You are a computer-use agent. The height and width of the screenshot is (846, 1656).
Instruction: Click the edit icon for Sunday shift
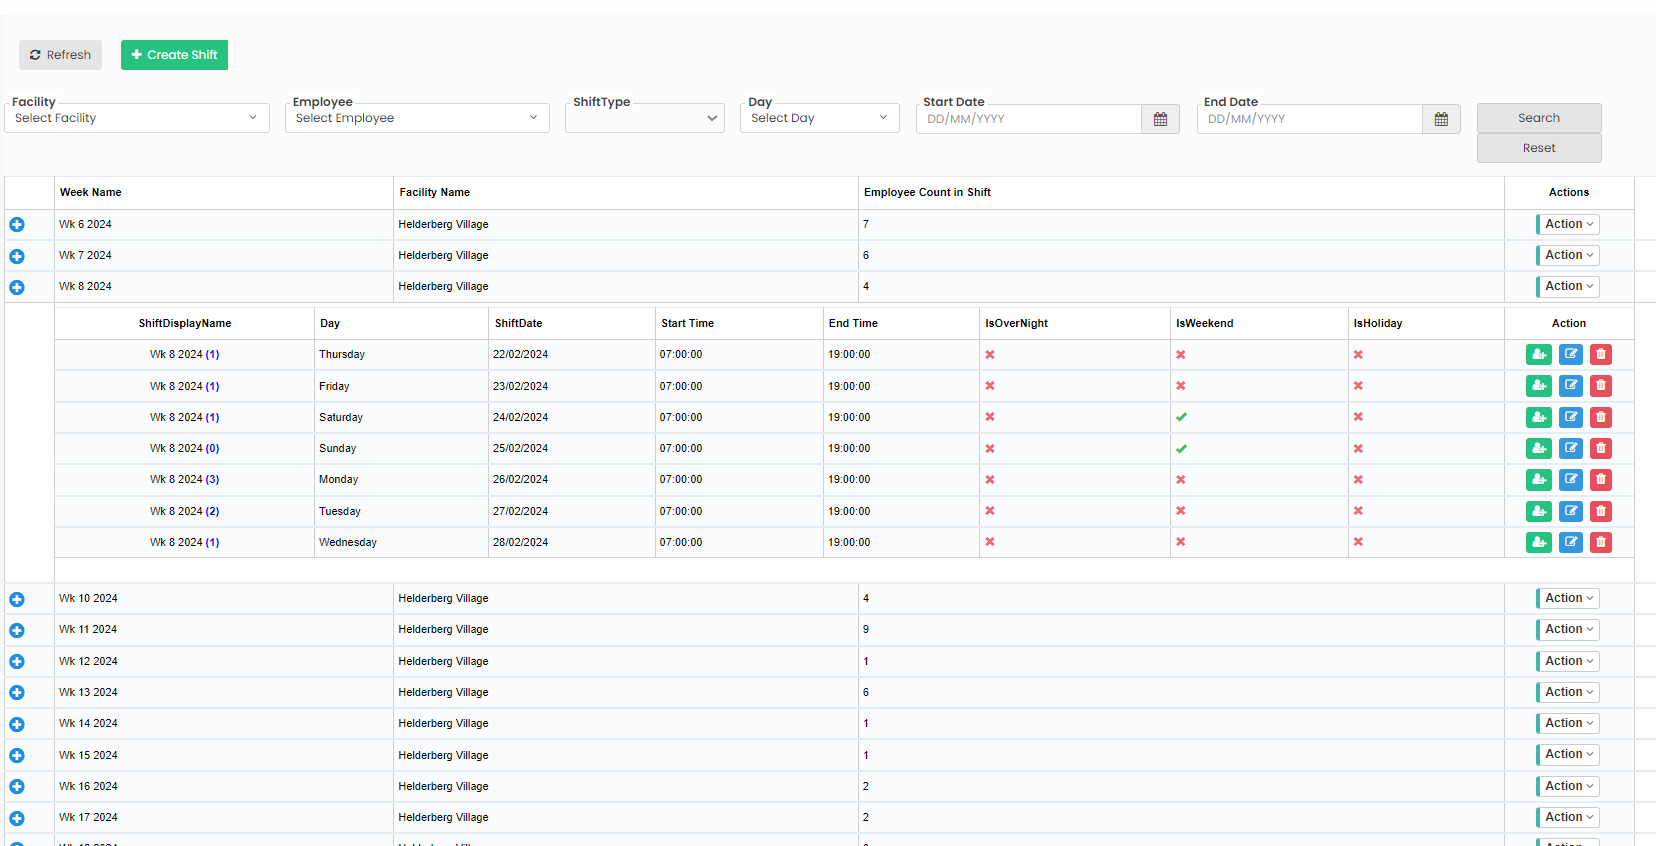tap(1570, 448)
